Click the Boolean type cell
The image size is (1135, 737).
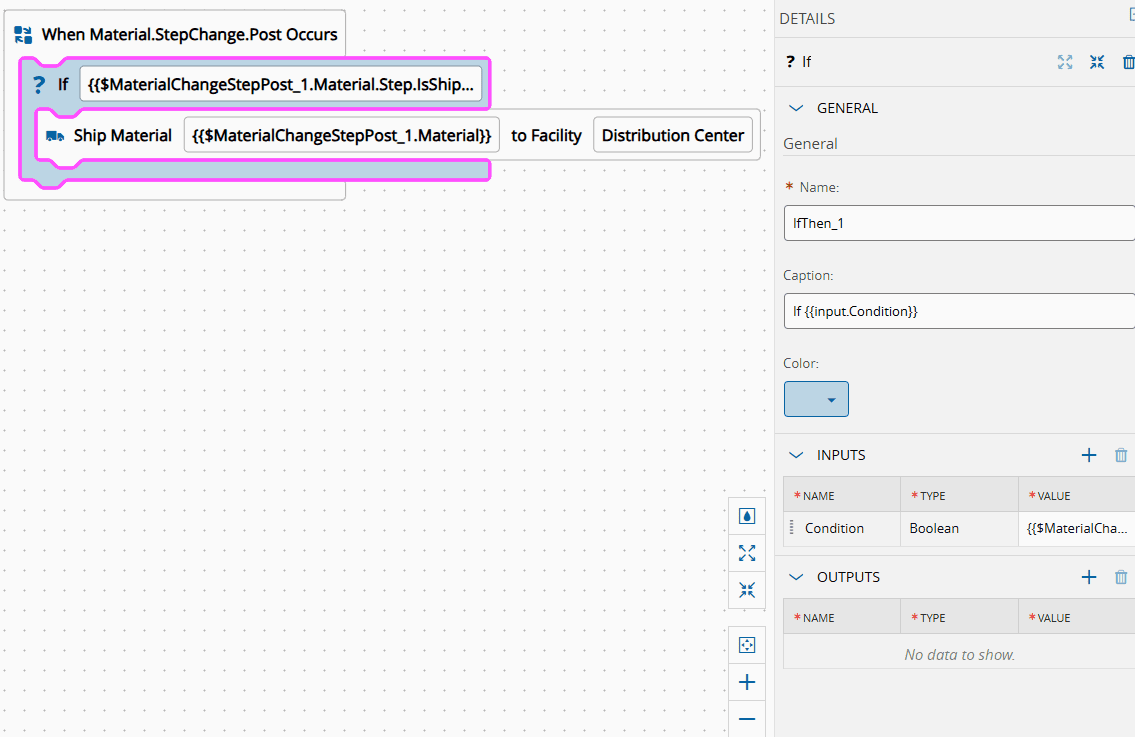tap(959, 528)
